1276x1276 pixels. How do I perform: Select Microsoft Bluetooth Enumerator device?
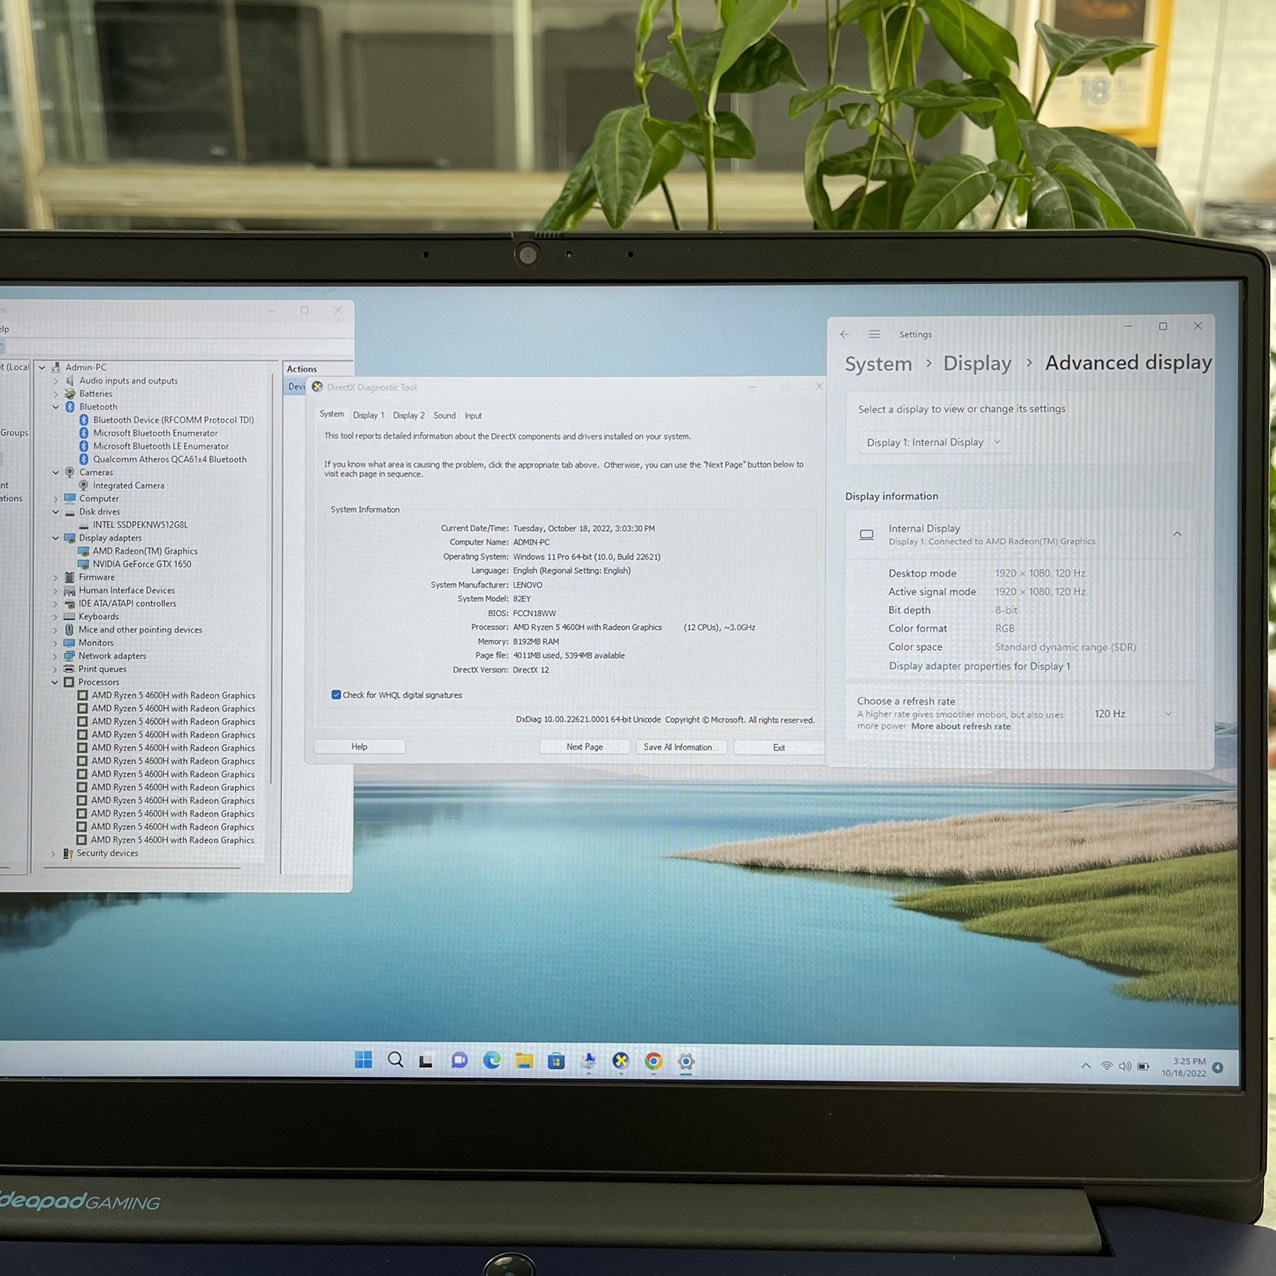[x=155, y=433]
